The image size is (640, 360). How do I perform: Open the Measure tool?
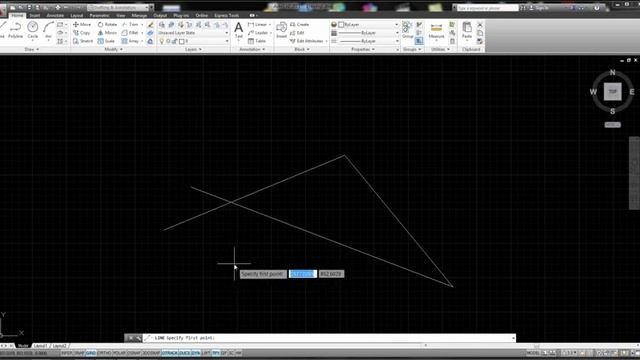(x=436, y=31)
